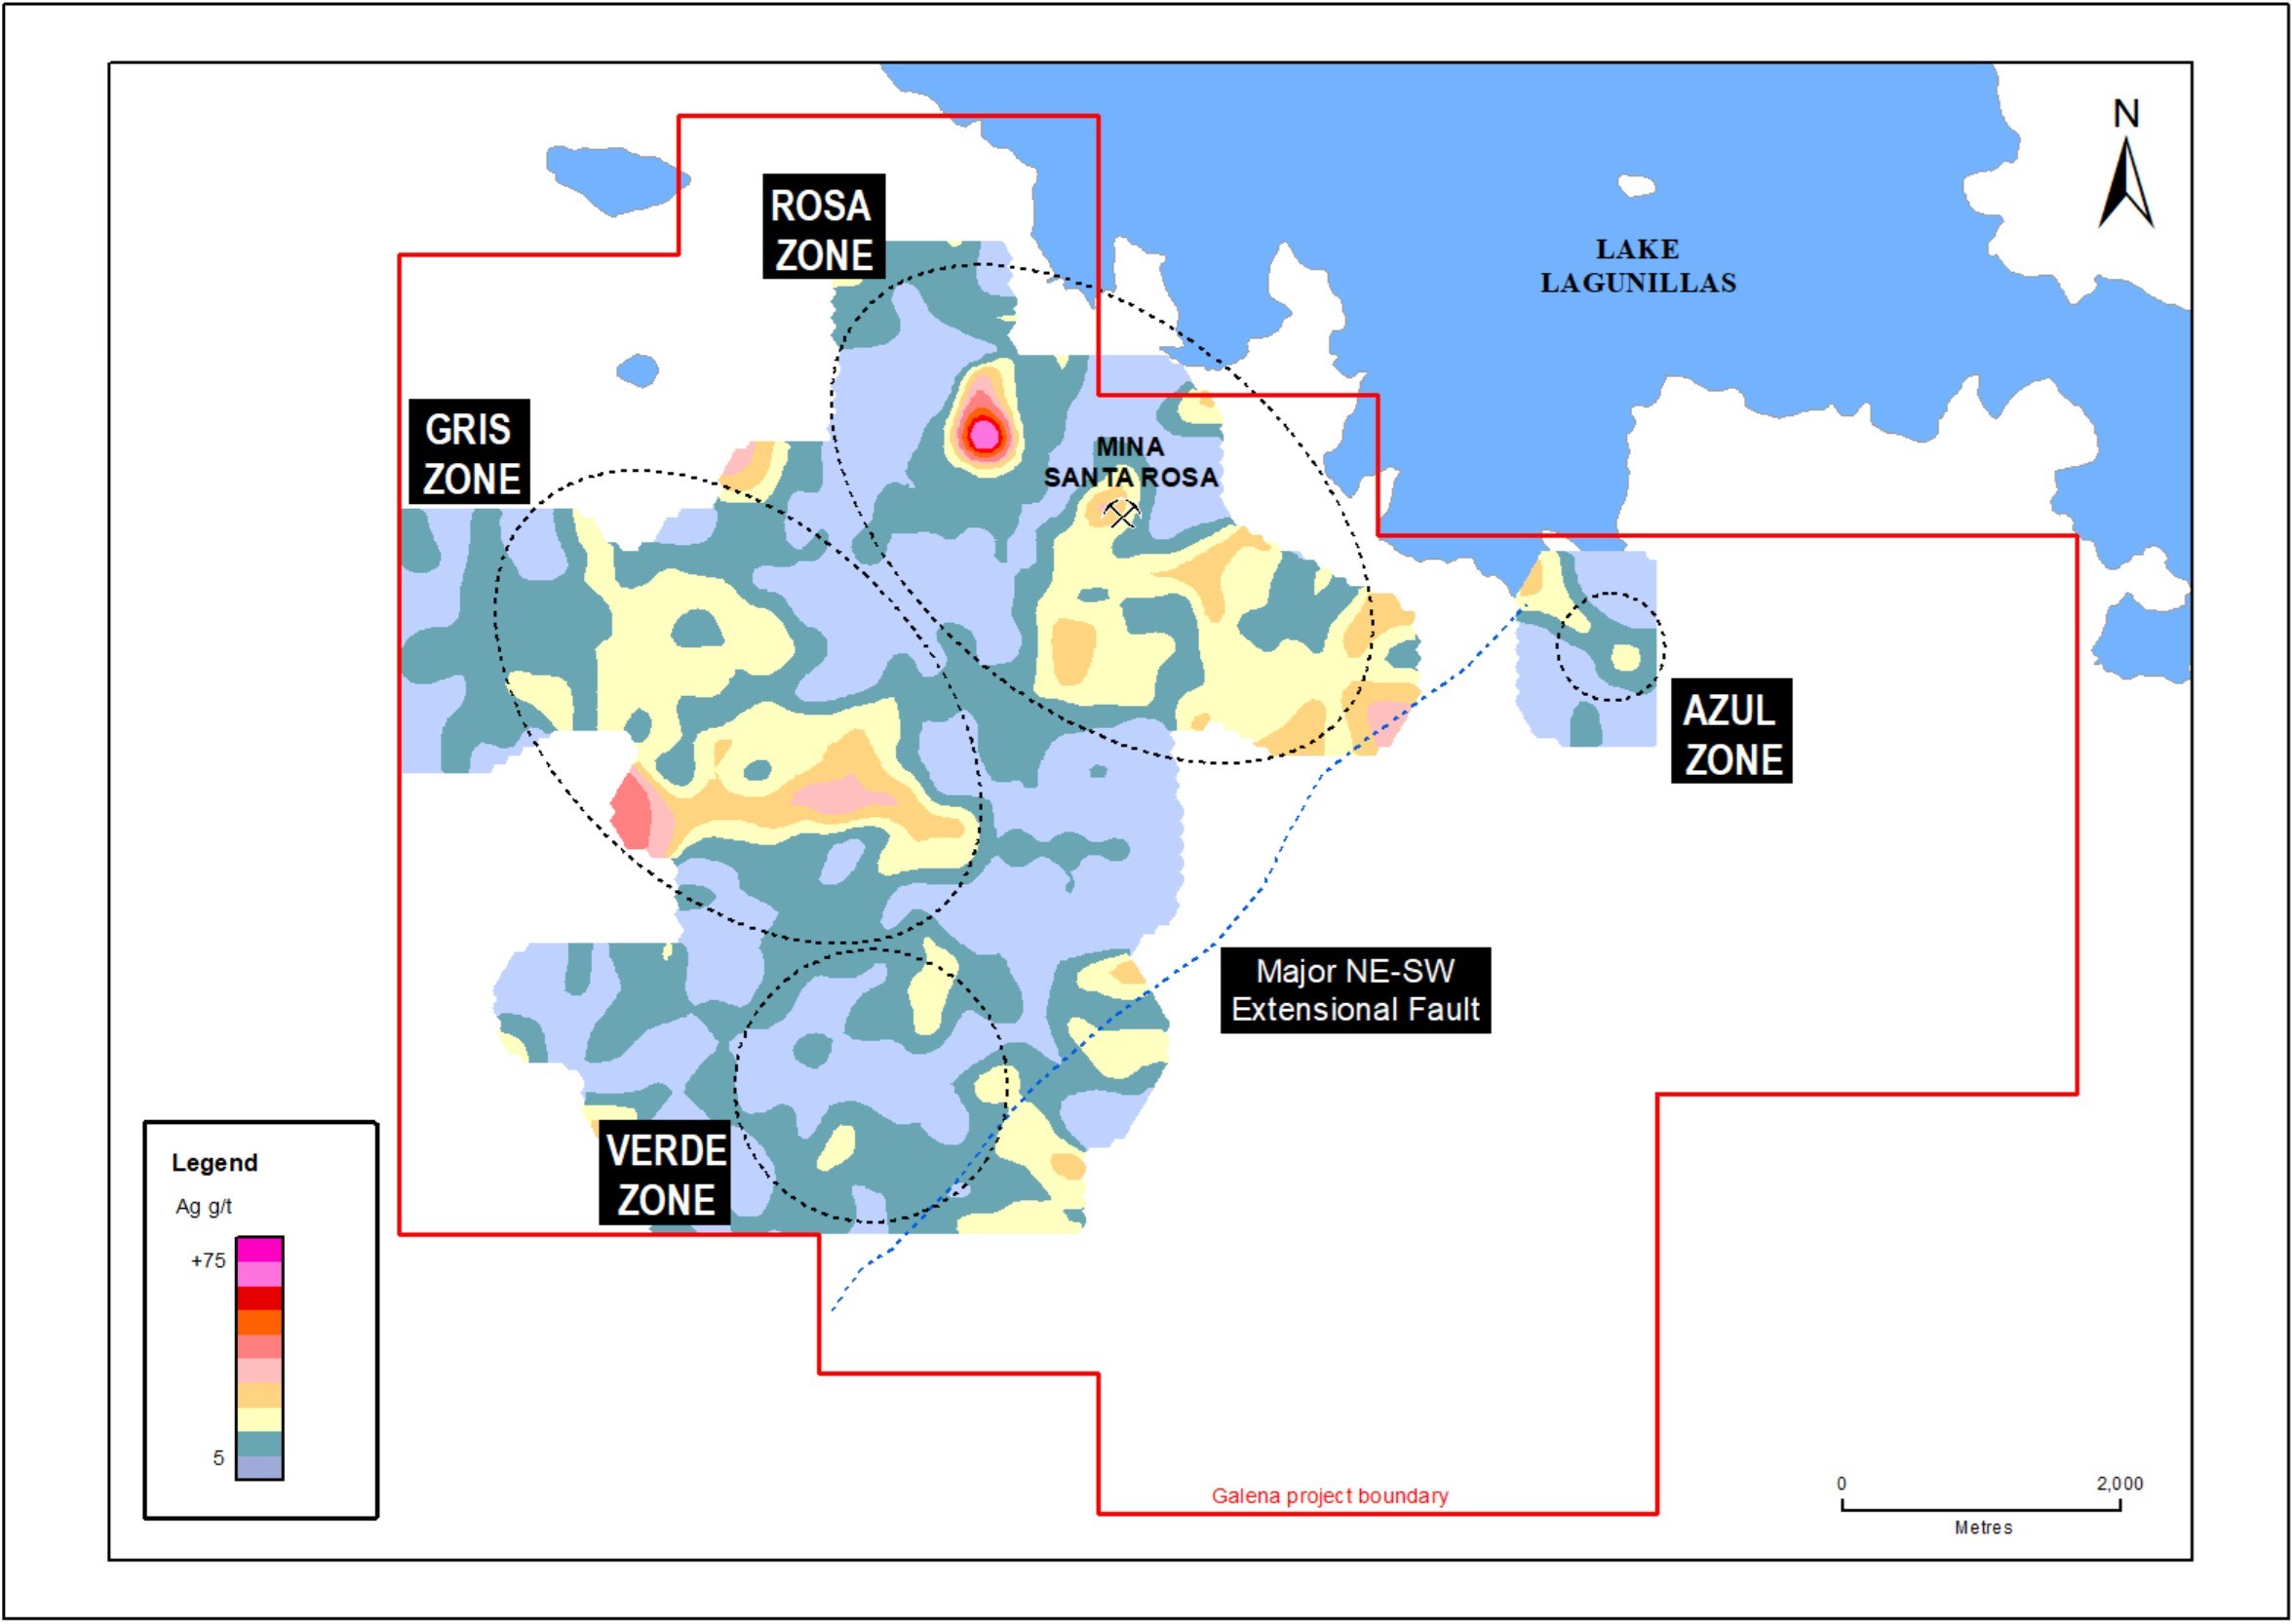This screenshot has width=2292, height=1624.
Task: Click the VERDE ZONE label
Action: (665, 1174)
